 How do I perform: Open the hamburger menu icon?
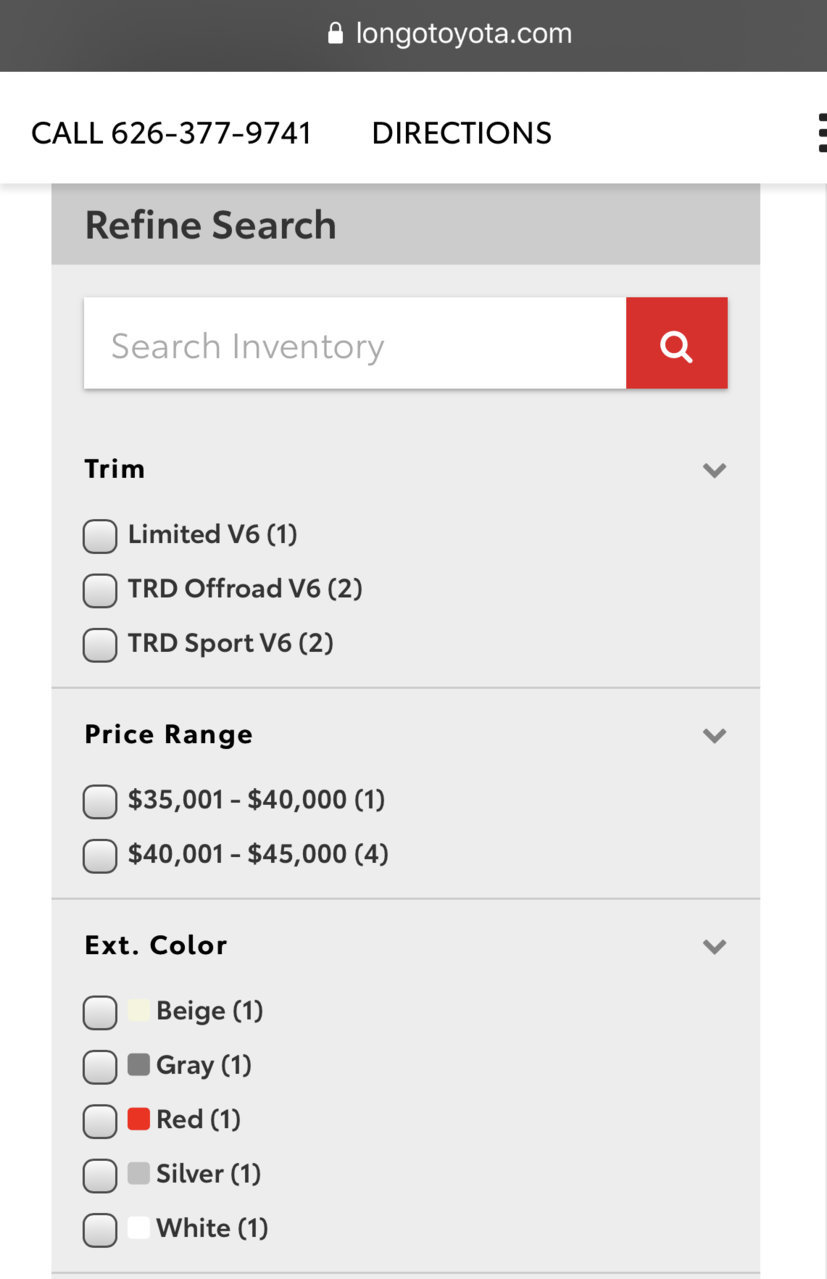coord(820,133)
